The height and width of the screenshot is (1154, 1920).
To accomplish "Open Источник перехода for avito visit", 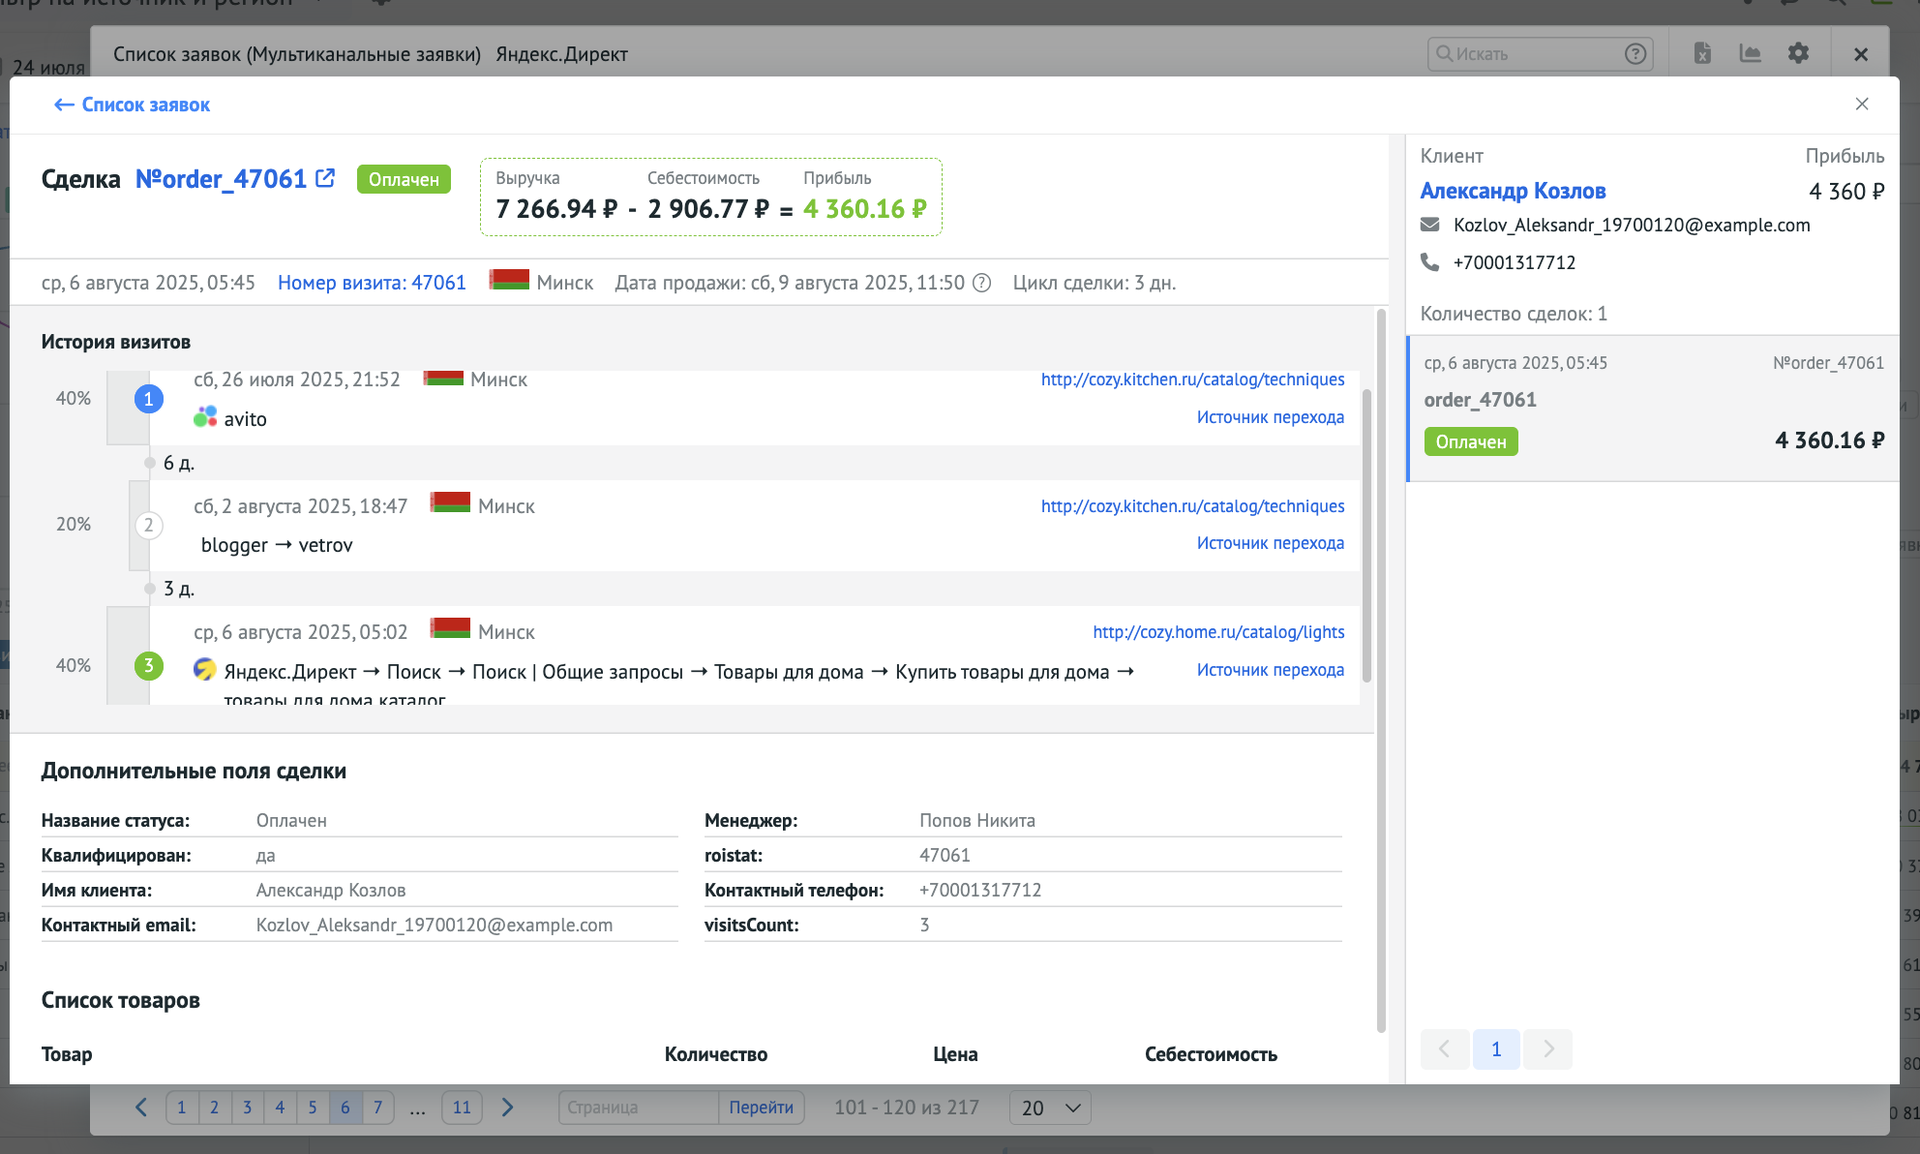I will 1270,417.
